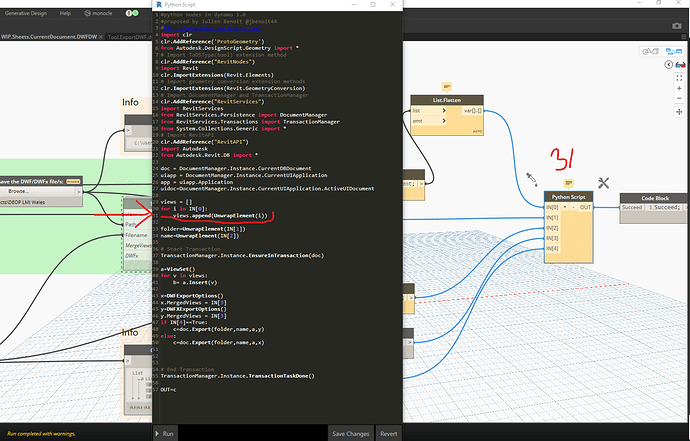Click the zoom to fit icon
Image resolution: width=690 pixels, height=441 pixels.
679,78
